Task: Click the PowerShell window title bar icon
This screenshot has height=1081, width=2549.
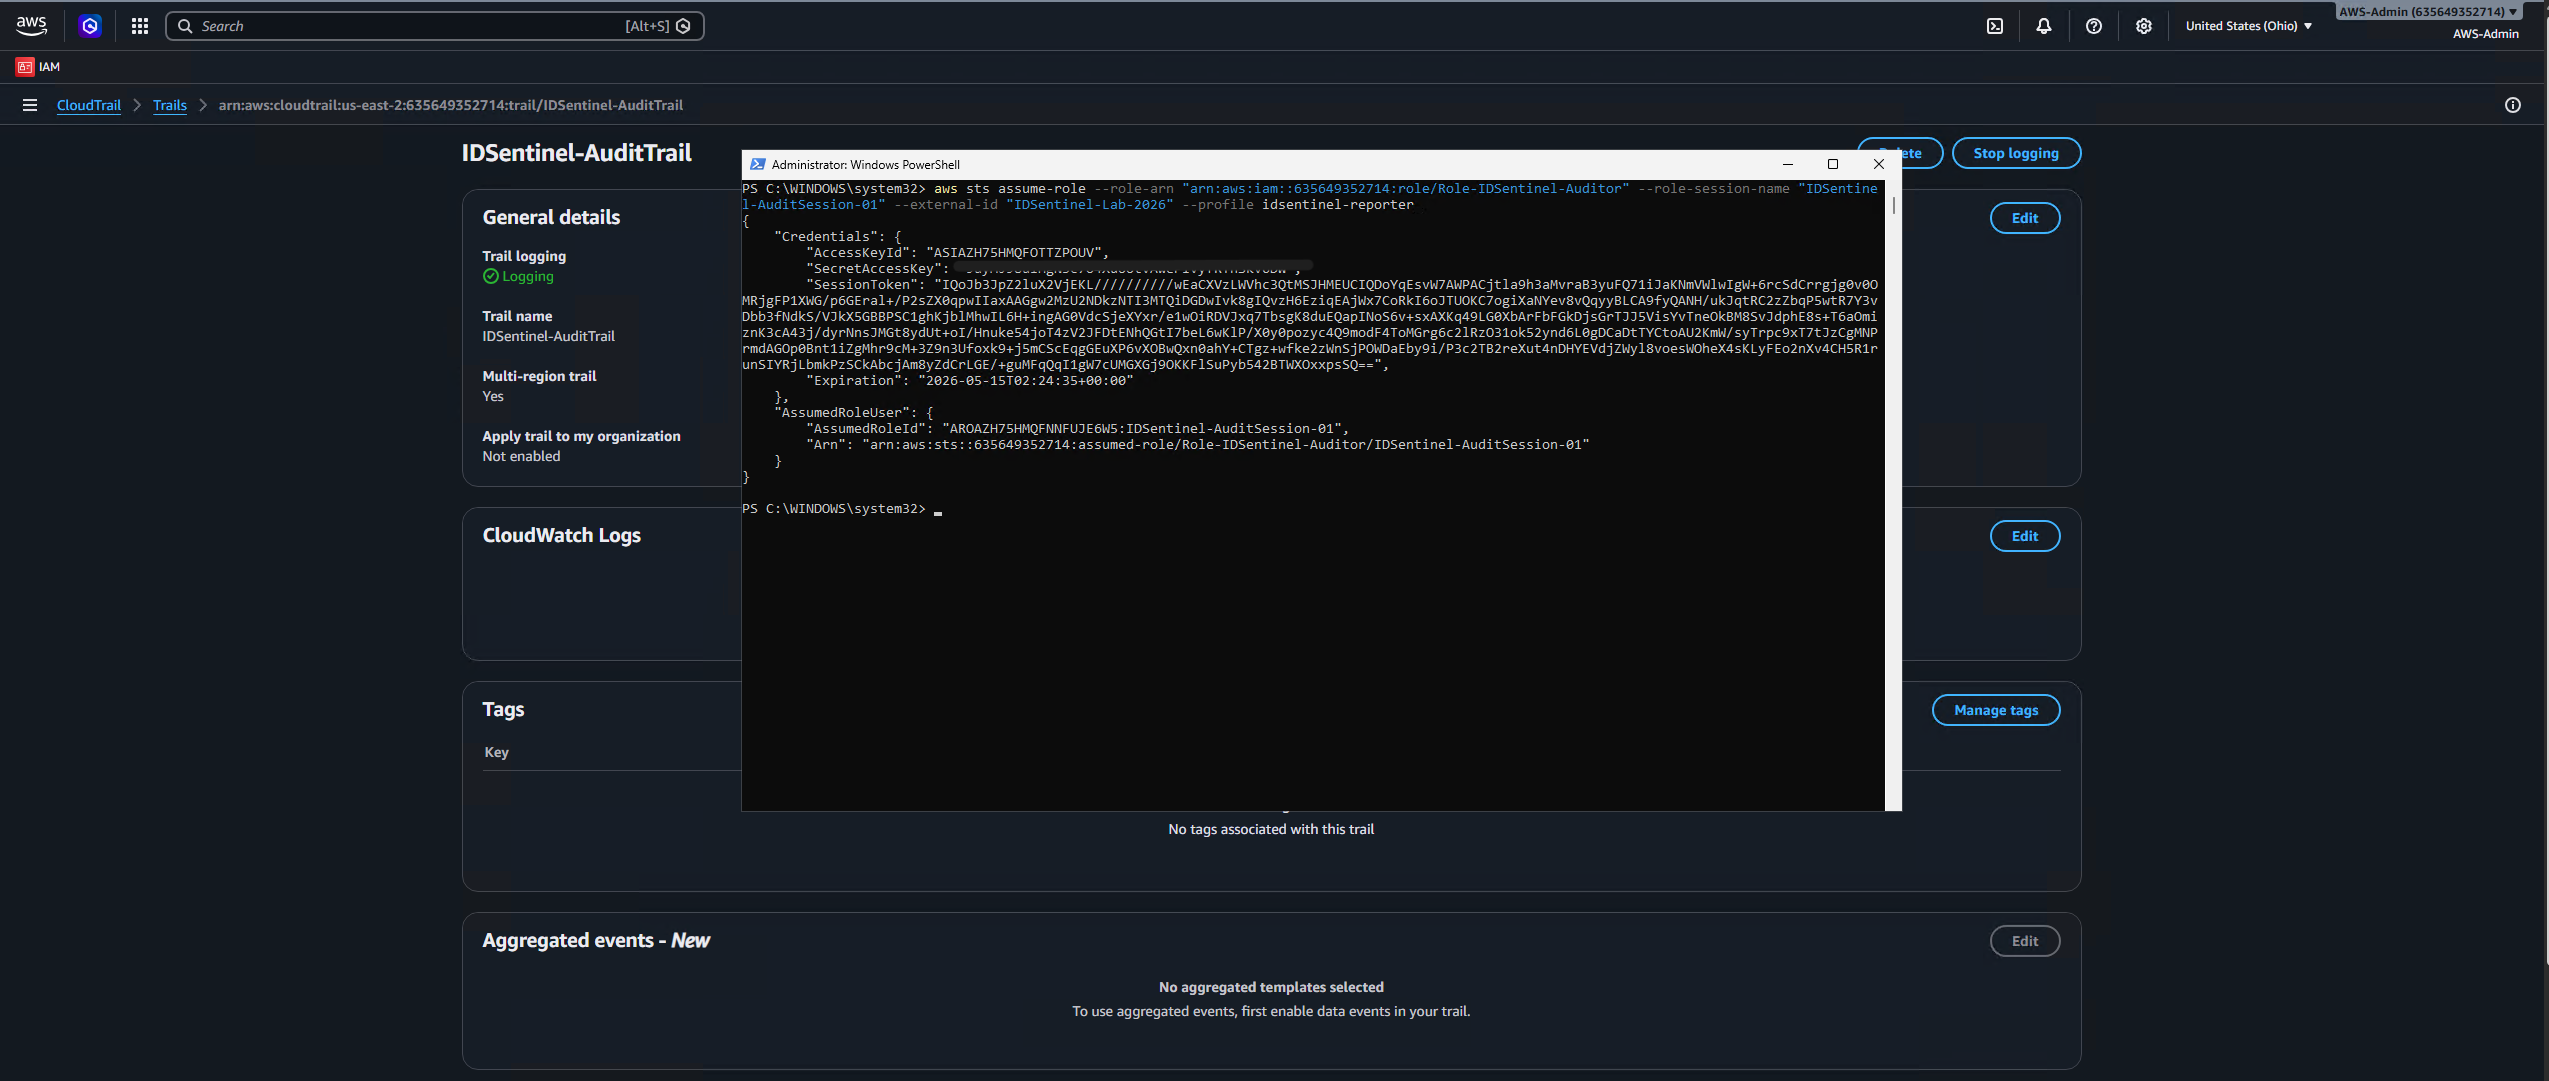Action: pyautogui.click(x=758, y=164)
